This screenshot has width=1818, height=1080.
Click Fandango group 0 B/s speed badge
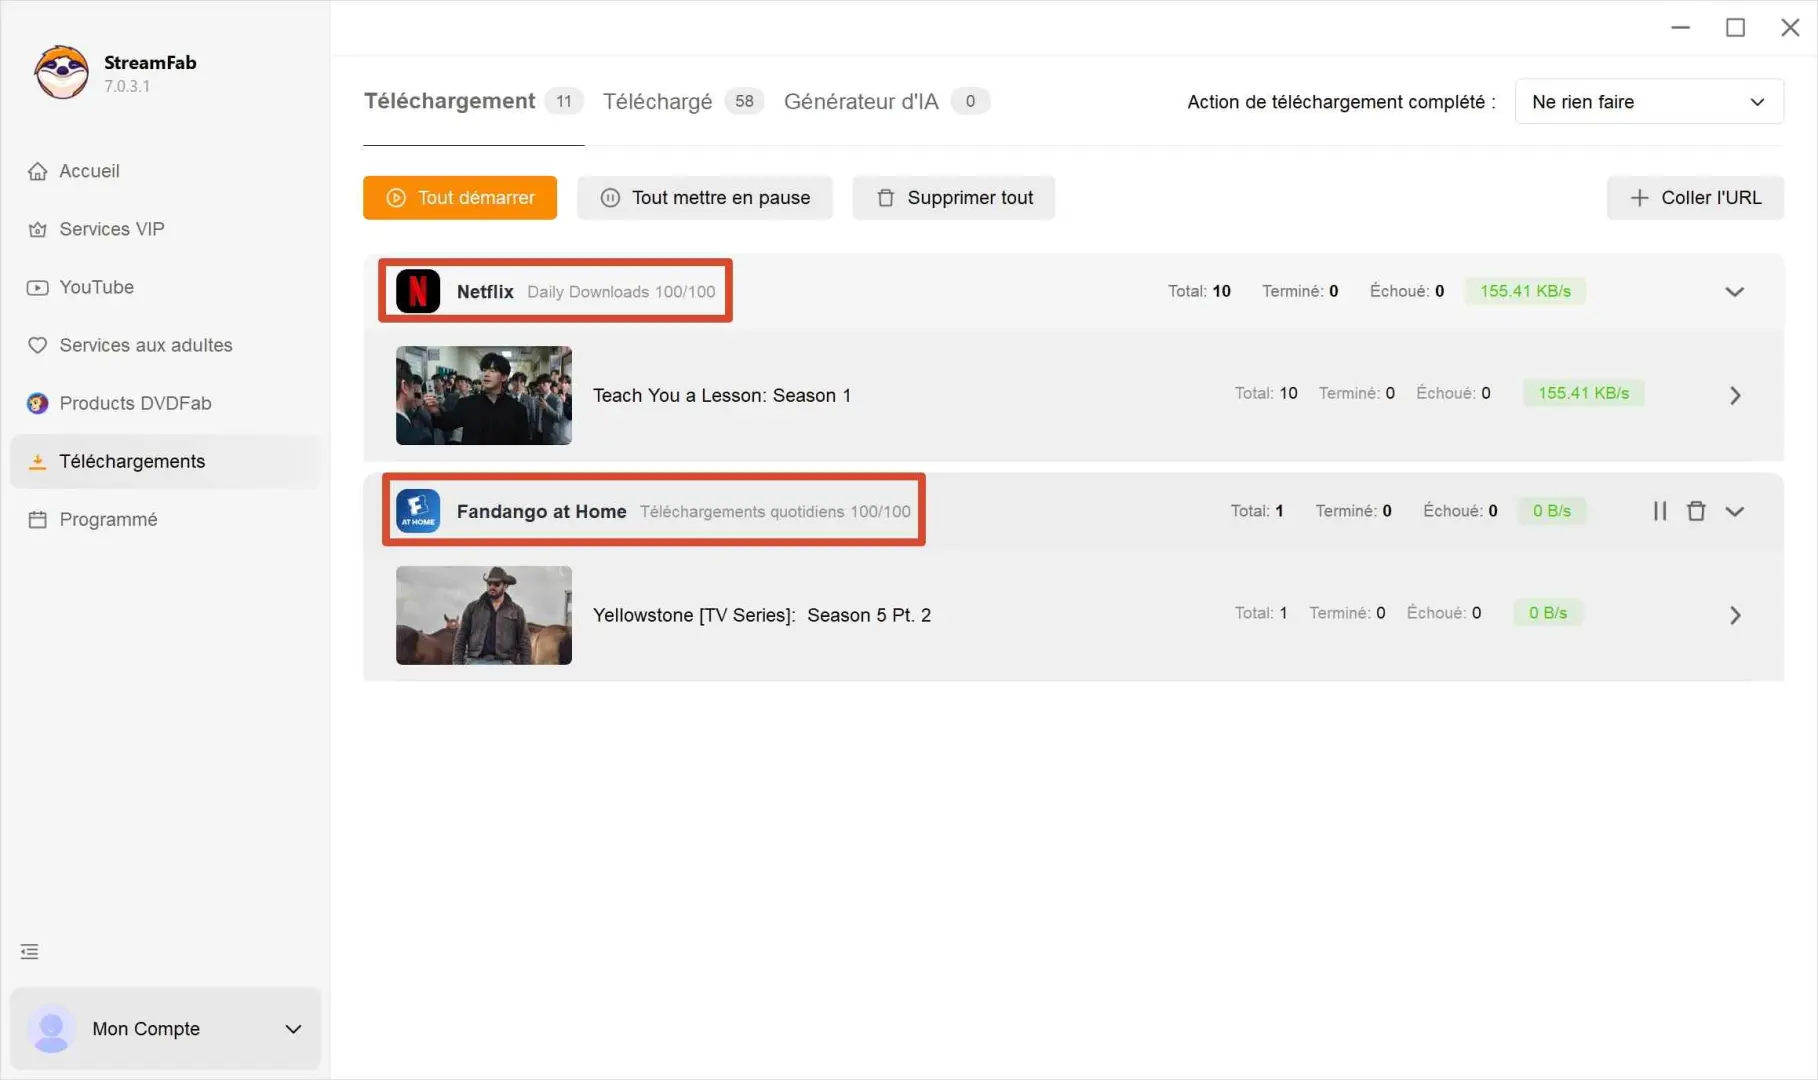click(1552, 511)
